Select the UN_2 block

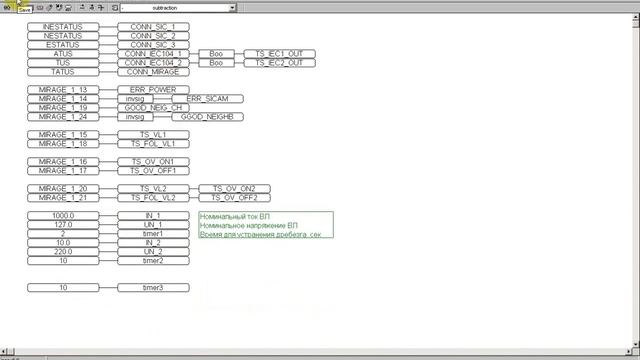click(153, 251)
